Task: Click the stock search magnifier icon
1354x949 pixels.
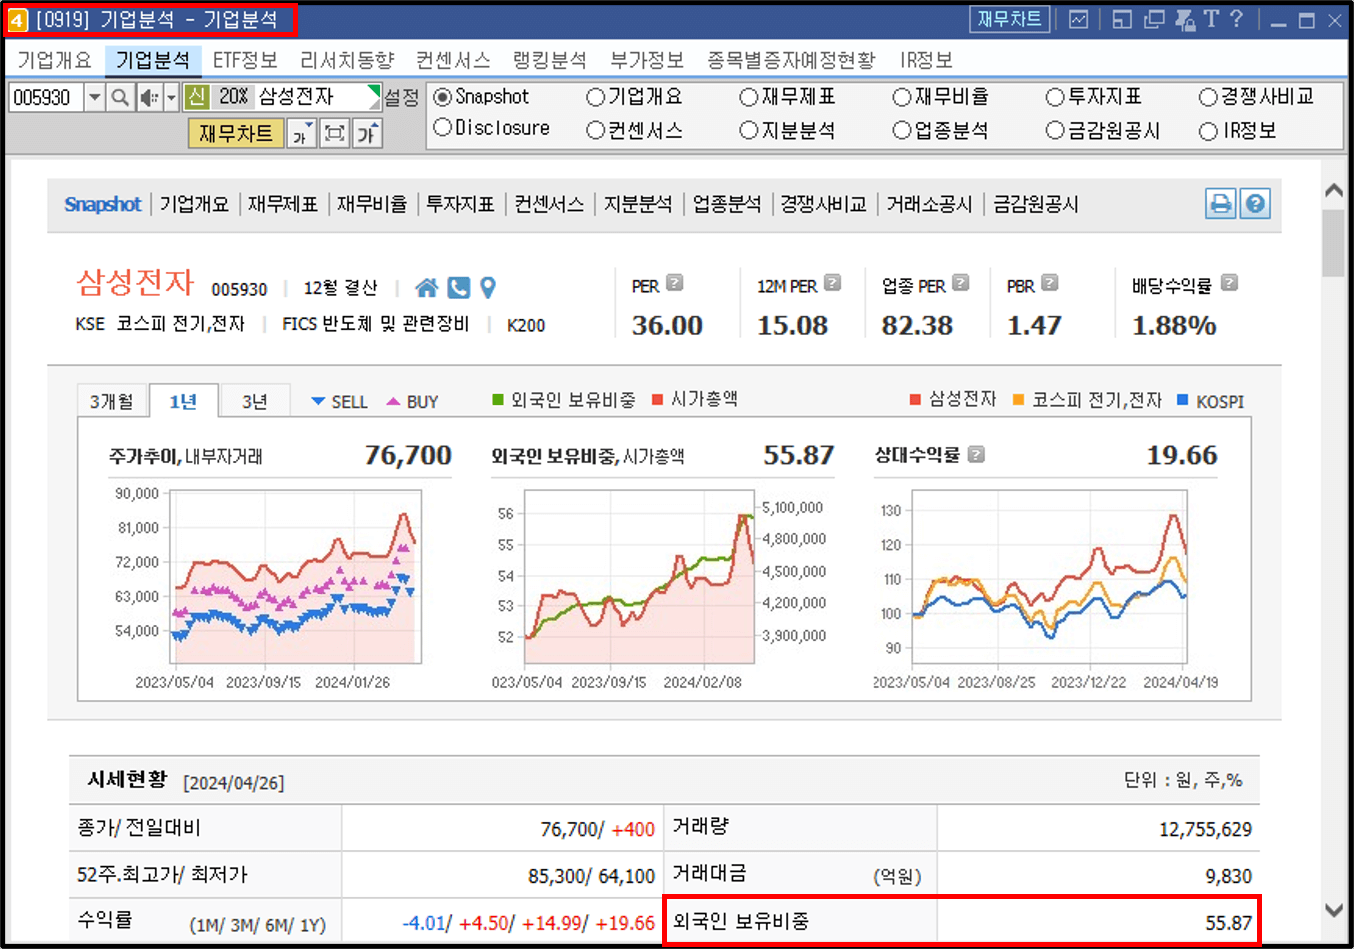Action: (119, 97)
